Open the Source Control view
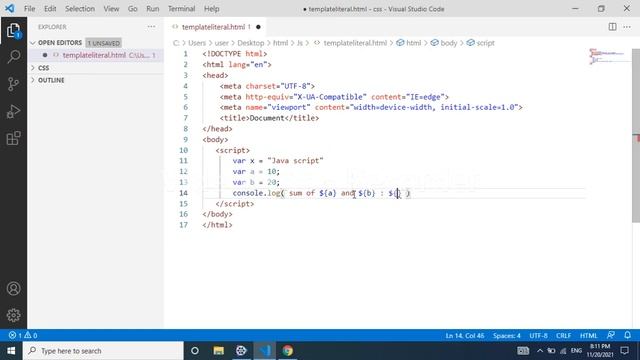640x360 pixels. (13, 84)
